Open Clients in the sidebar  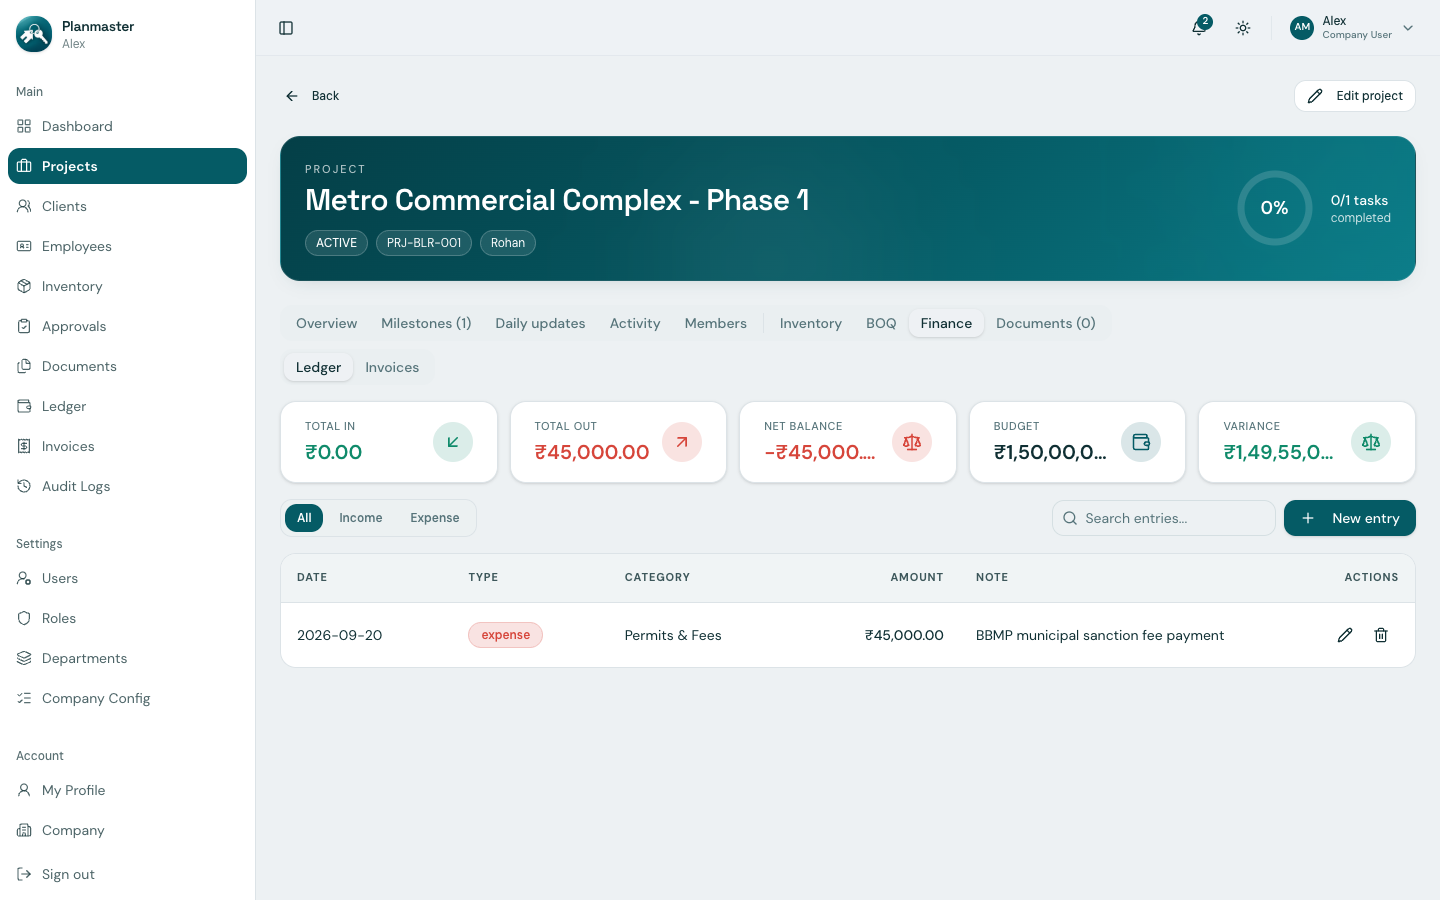click(x=127, y=206)
